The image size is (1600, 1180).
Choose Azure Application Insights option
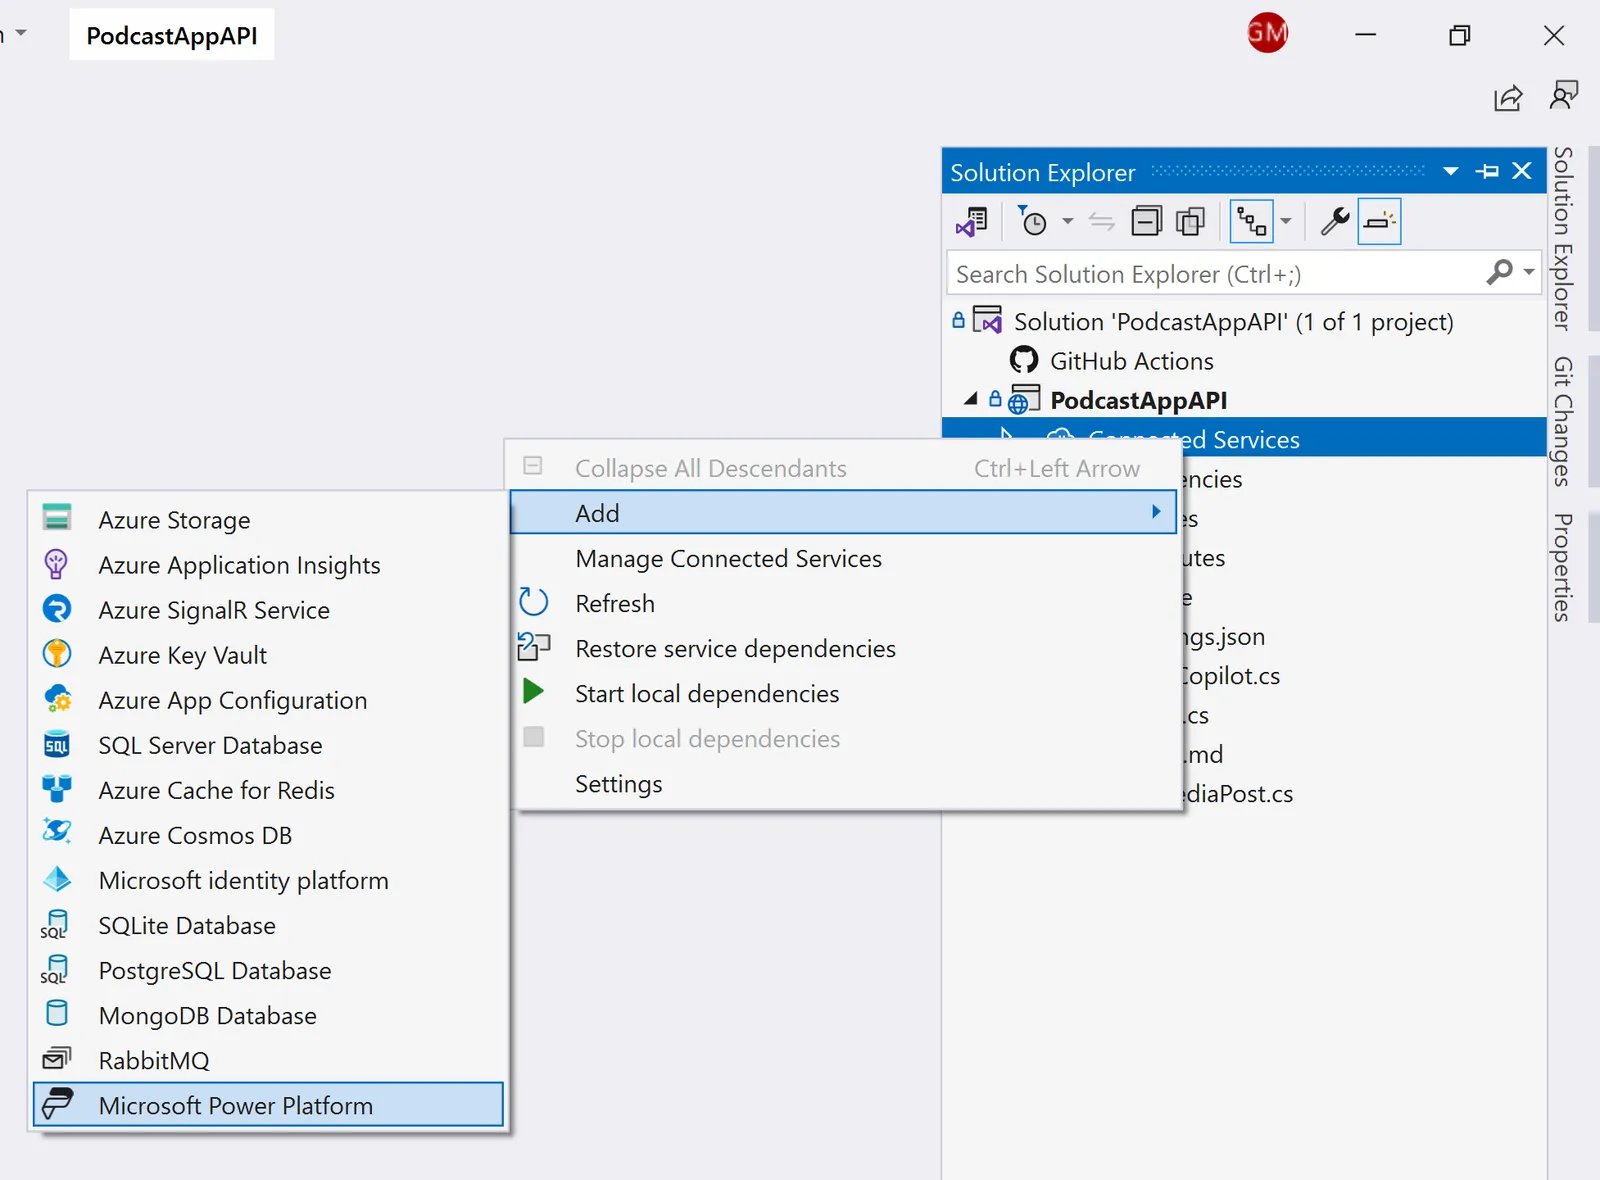[268, 565]
